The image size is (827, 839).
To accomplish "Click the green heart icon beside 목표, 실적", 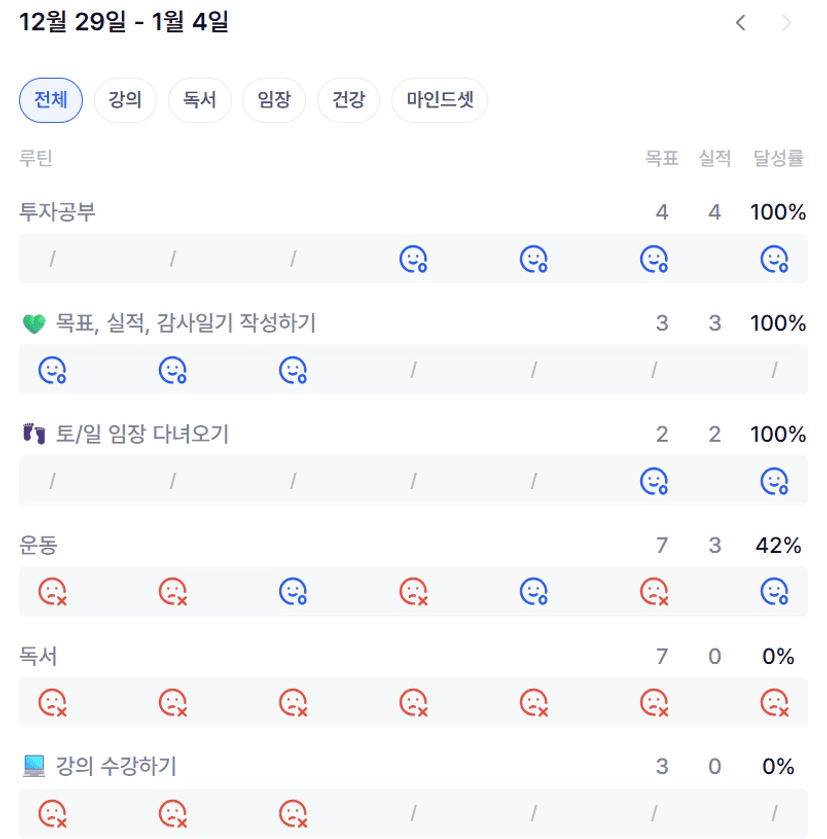I will tap(33, 323).
